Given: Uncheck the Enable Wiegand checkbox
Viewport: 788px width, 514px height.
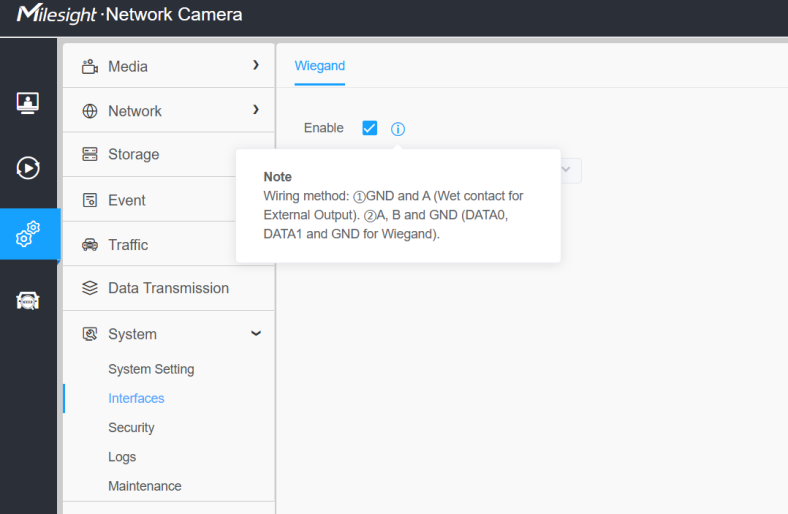Looking at the screenshot, I should tap(369, 128).
